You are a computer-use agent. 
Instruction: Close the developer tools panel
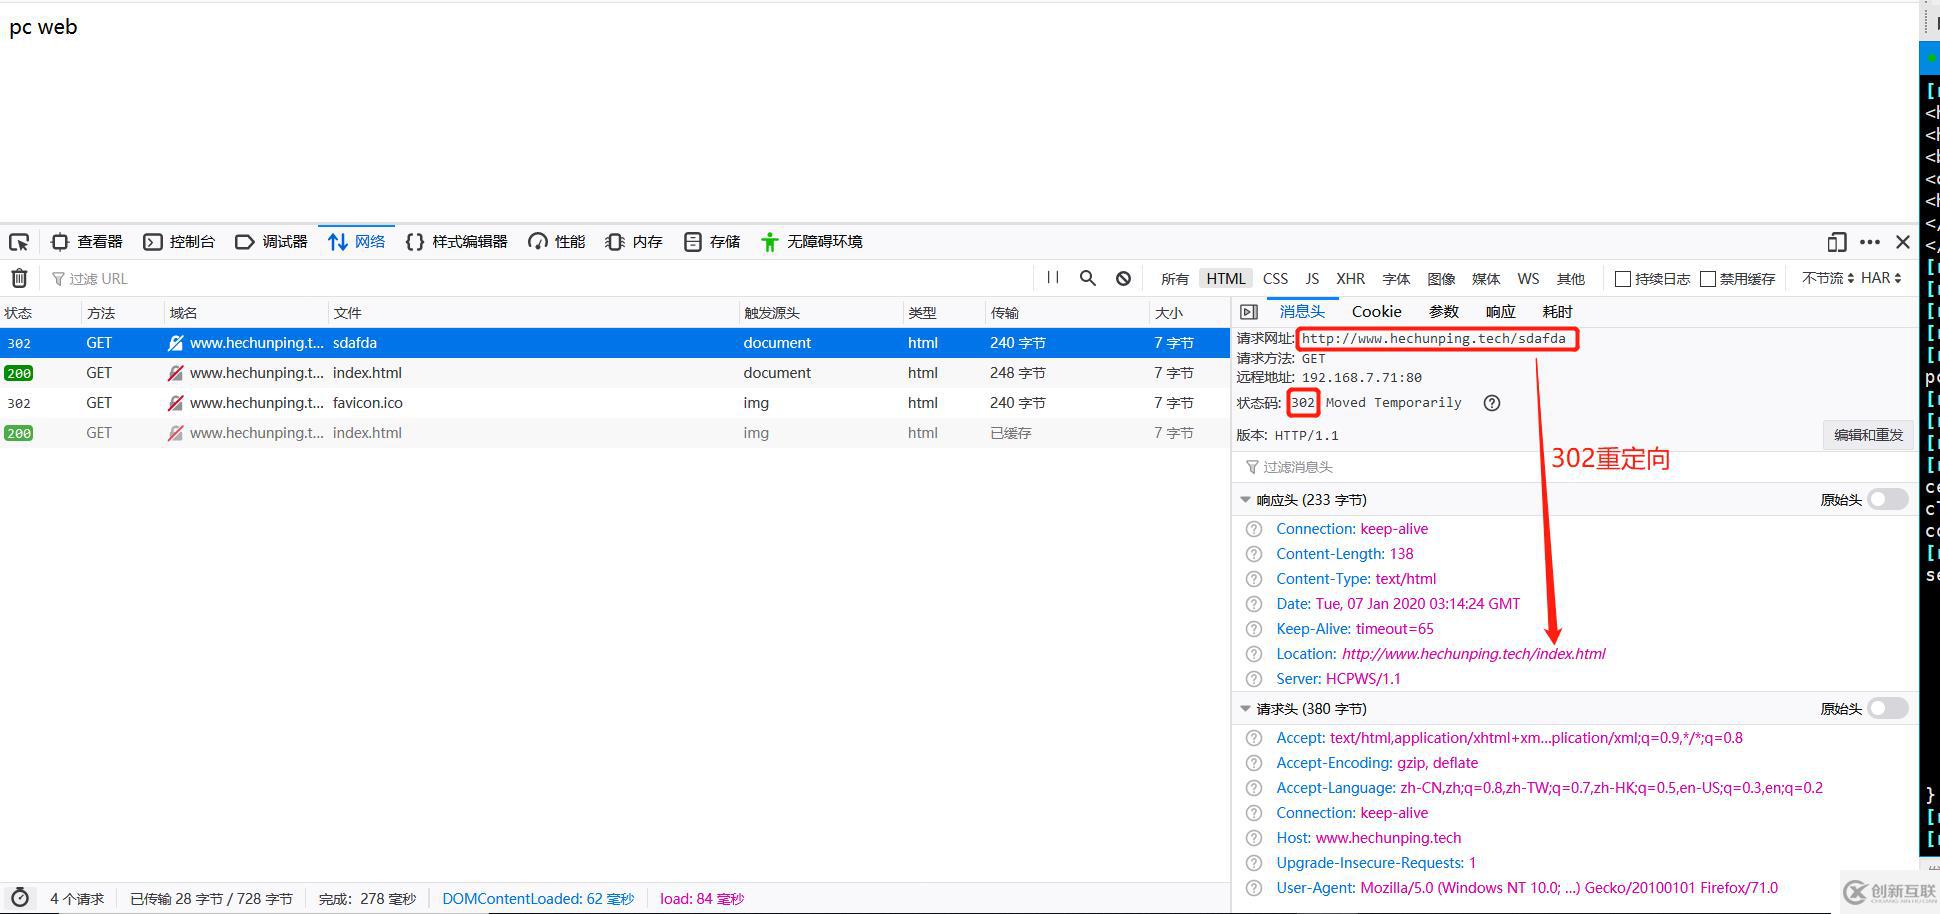pos(1903,242)
